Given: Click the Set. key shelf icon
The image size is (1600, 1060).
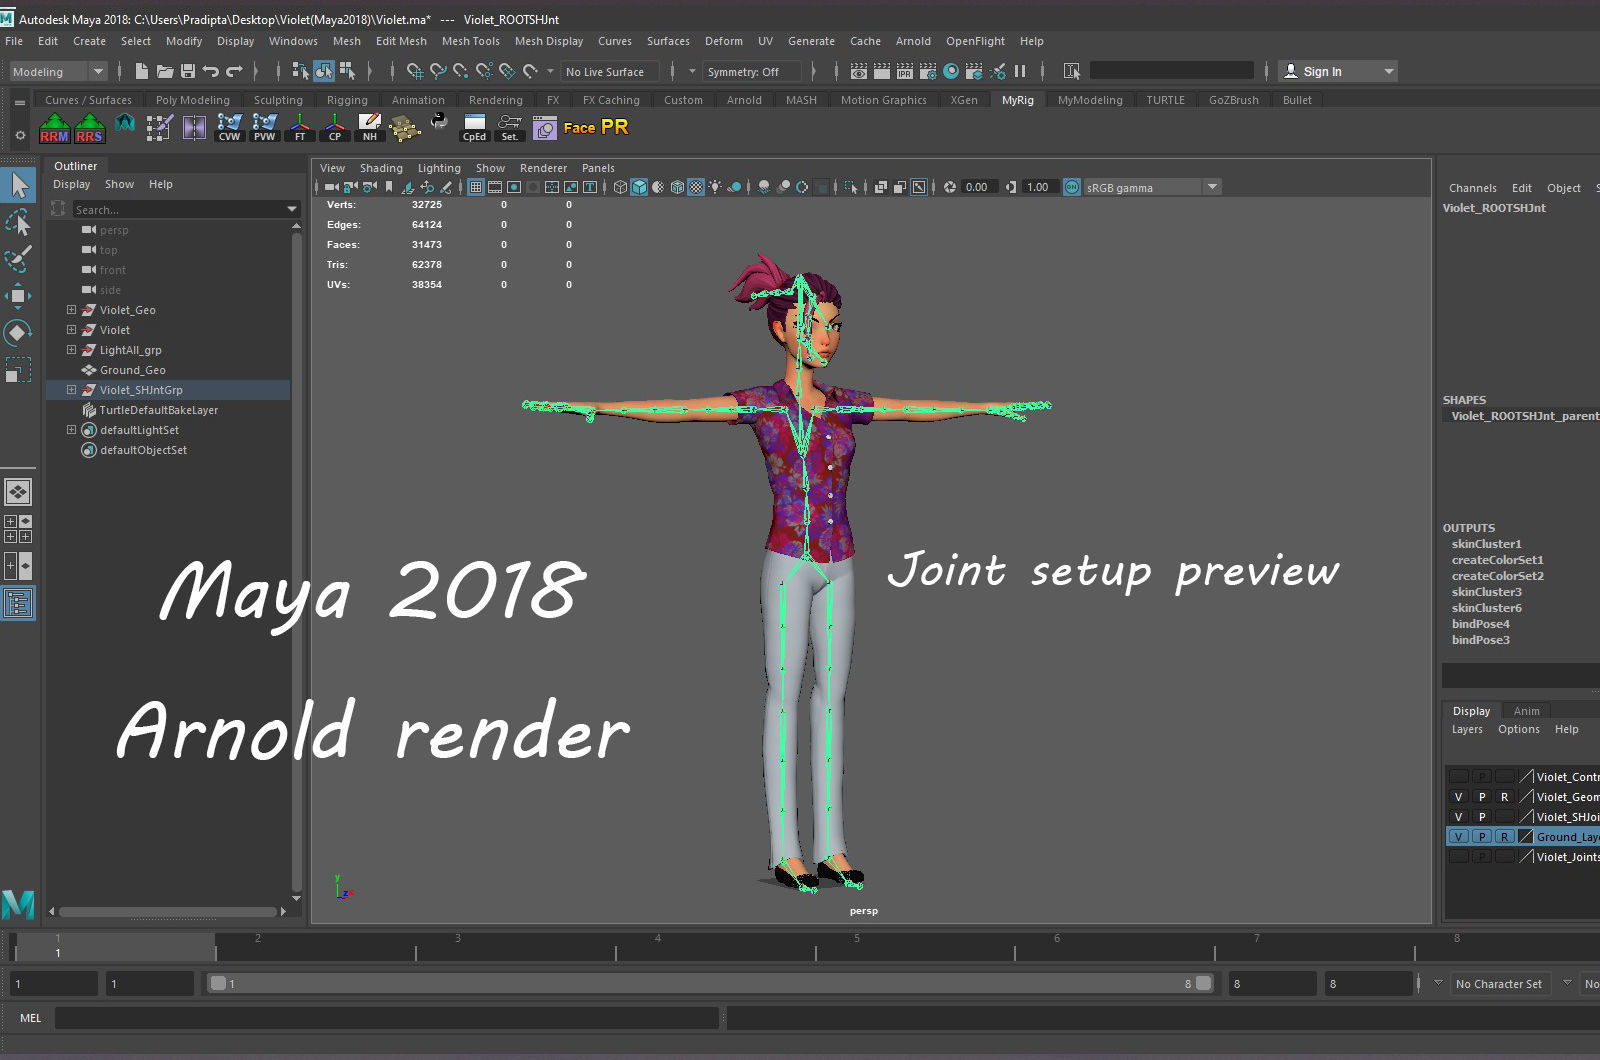Looking at the screenshot, I should [x=509, y=128].
